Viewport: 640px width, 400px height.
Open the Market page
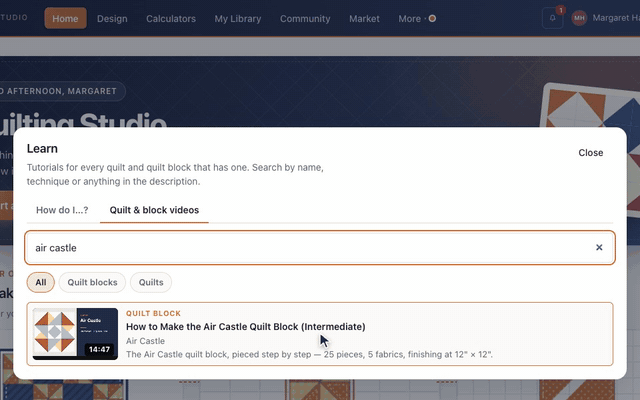[x=364, y=19]
